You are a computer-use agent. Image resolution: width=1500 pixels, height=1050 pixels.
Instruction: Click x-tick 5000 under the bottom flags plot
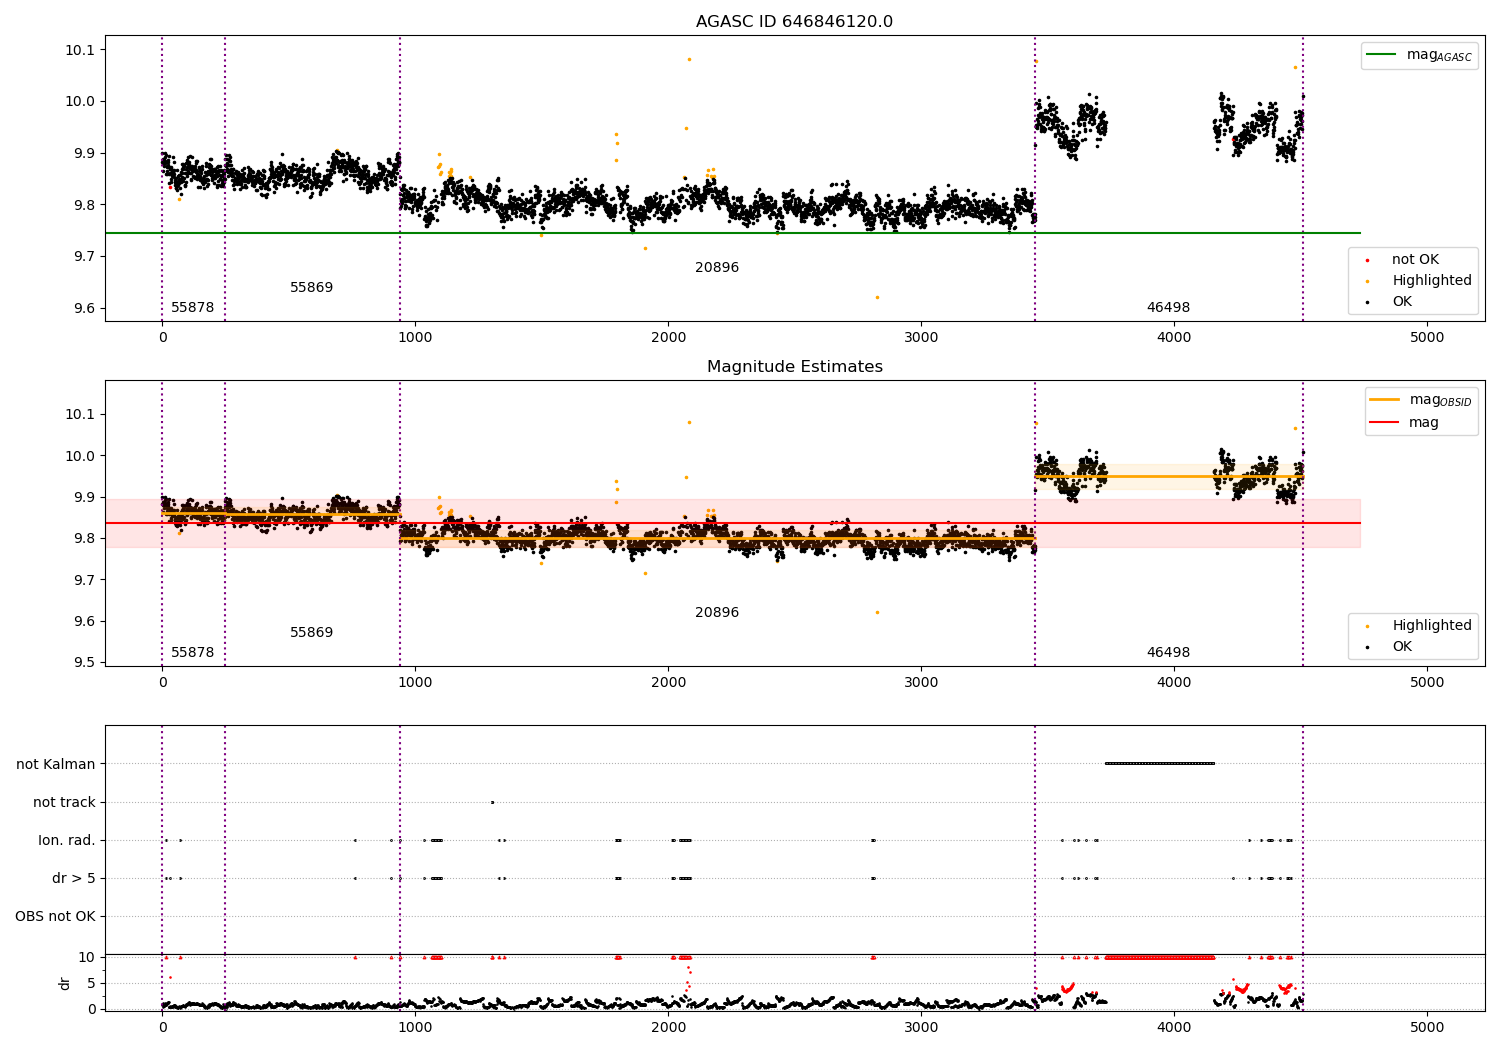[x=1427, y=1029]
